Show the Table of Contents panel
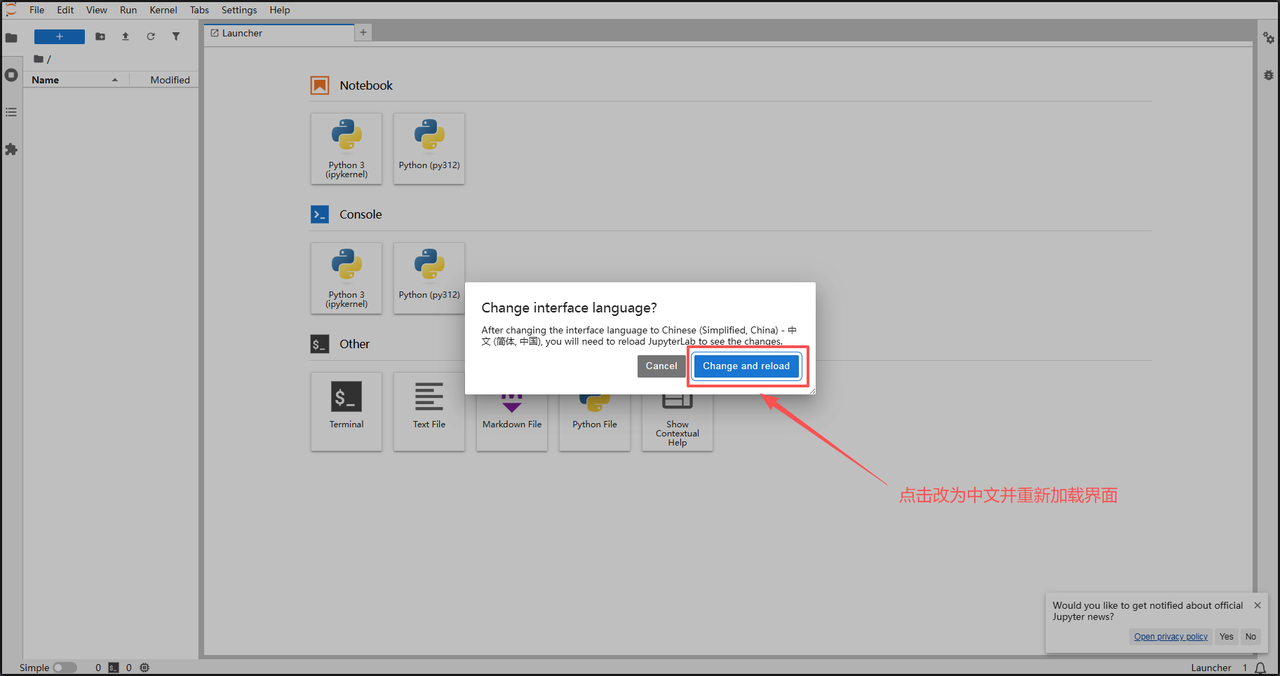This screenshot has width=1280, height=676. click(11, 112)
